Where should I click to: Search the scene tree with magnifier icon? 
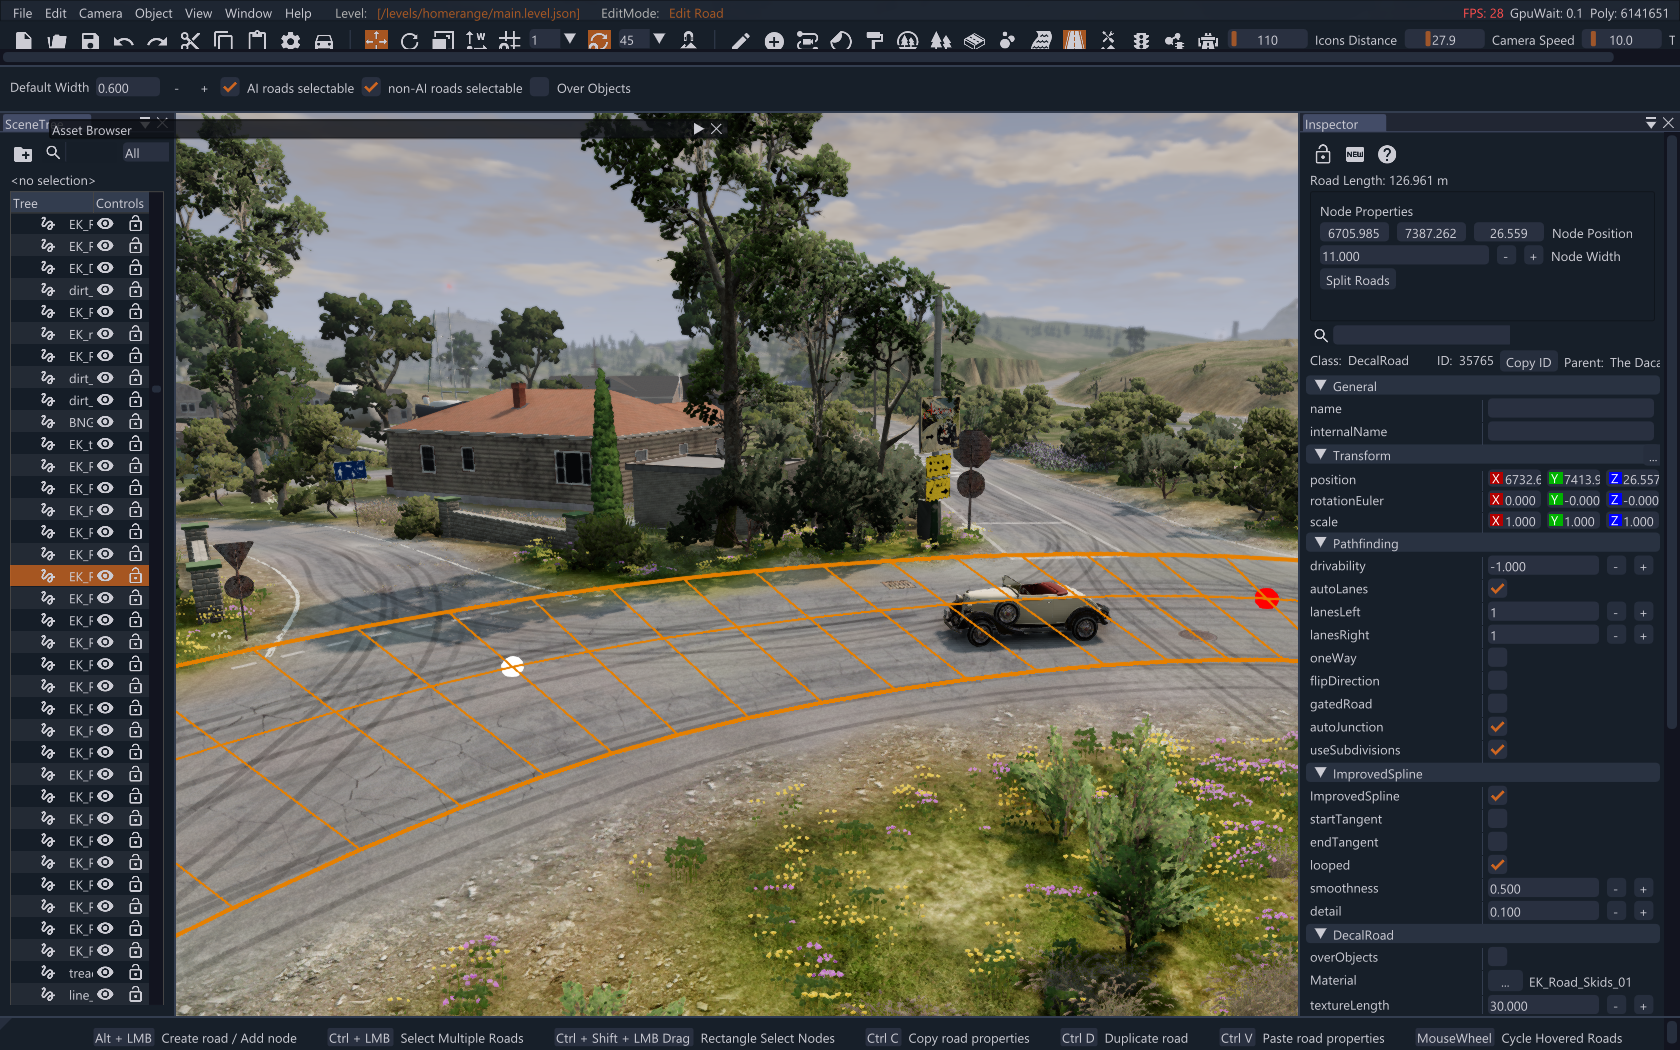click(x=53, y=153)
